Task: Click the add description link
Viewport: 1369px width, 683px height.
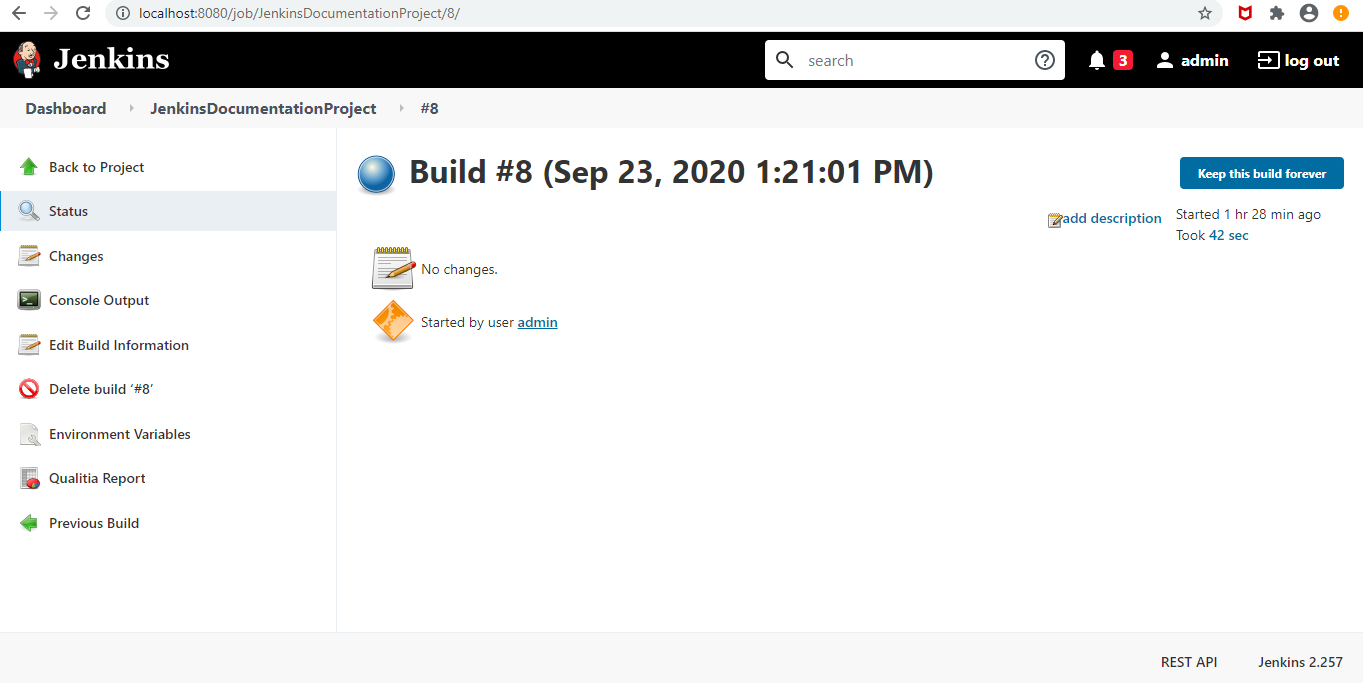Action: click(x=1111, y=219)
